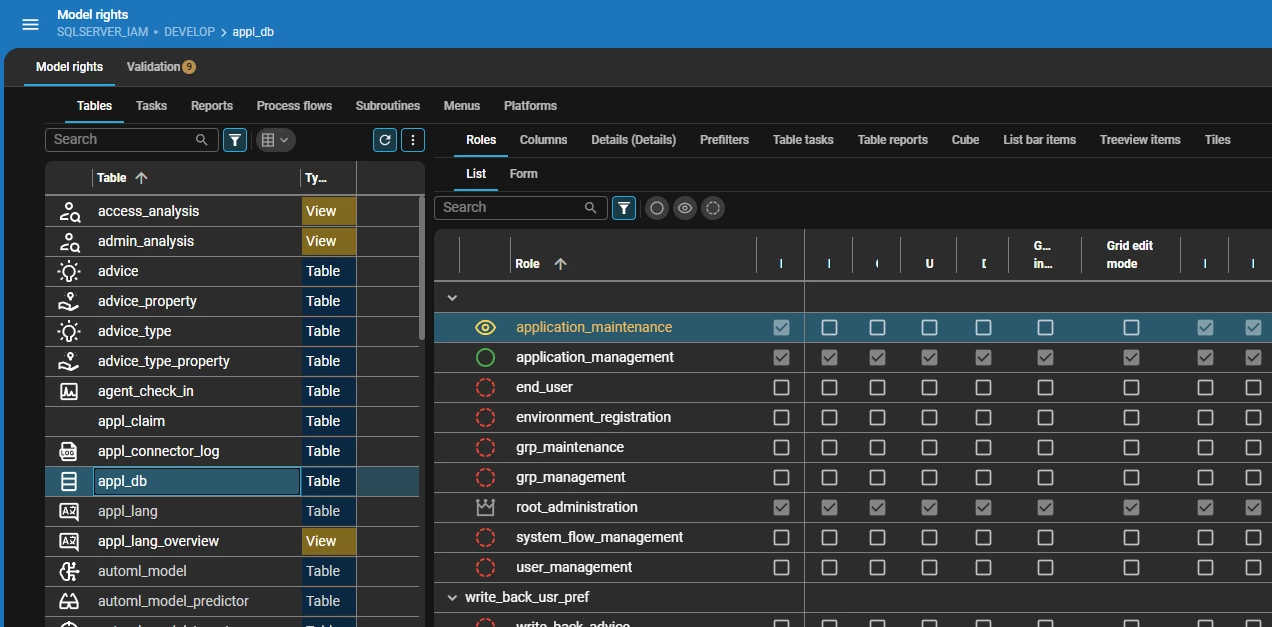Open the Reports tab
The width and height of the screenshot is (1272, 627).
(x=212, y=106)
